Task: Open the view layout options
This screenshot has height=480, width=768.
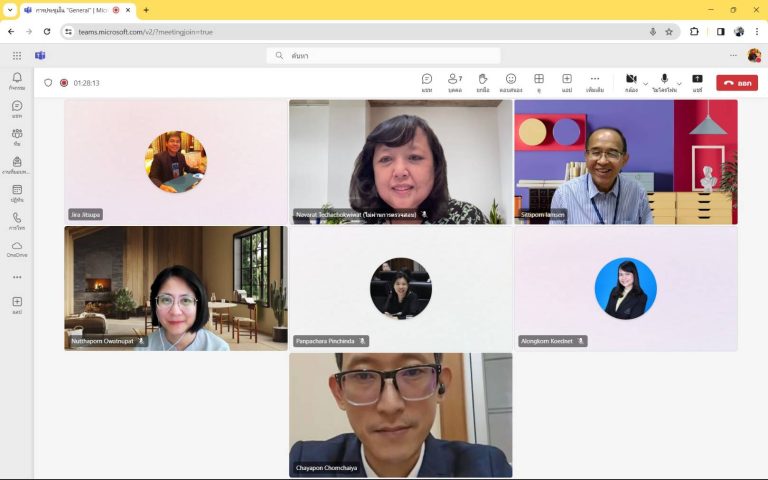Action: [x=538, y=81]
